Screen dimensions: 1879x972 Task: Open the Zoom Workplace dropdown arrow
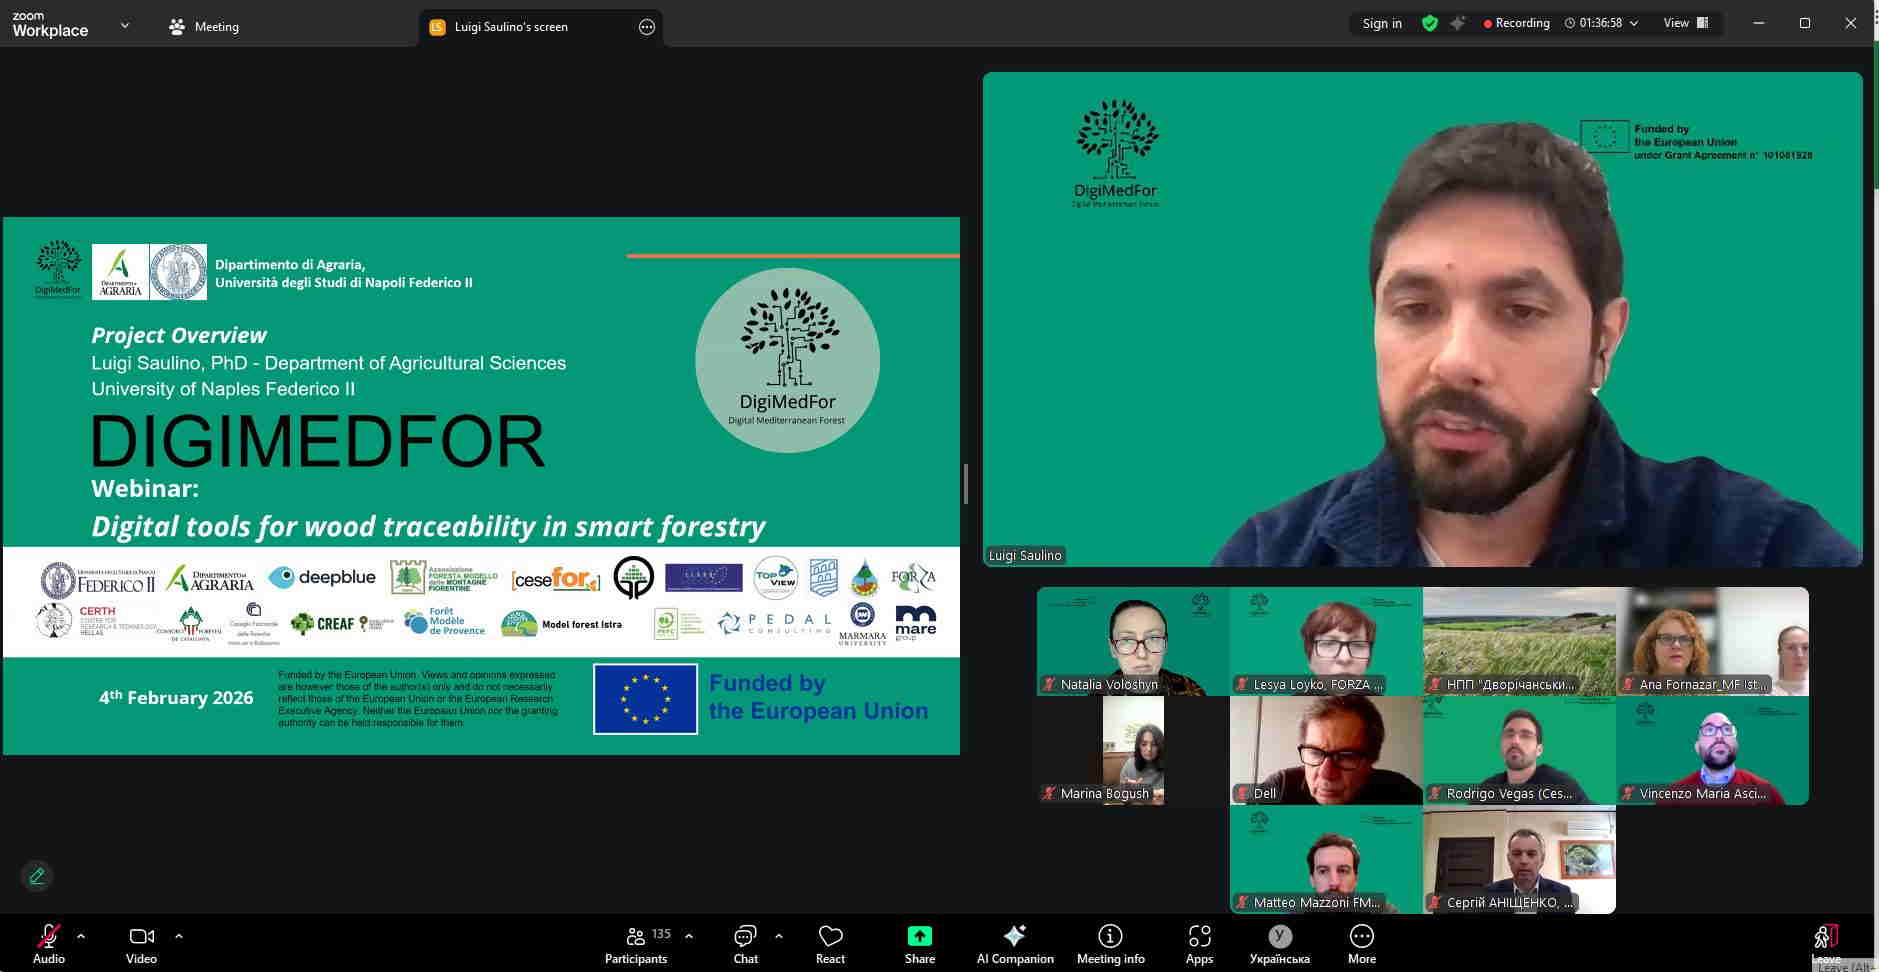125,26
